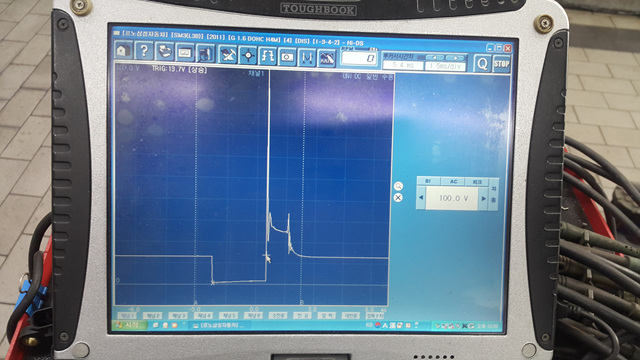Click the STOP button

(502, 64)
